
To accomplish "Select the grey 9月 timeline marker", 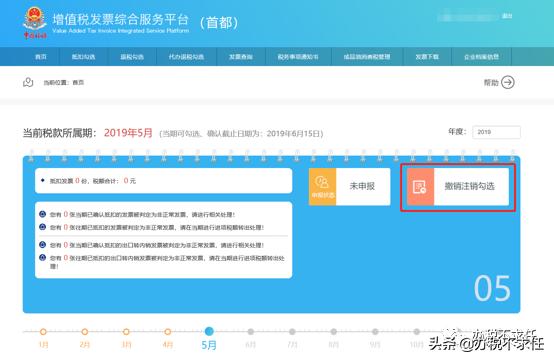I will click(375, 332).
